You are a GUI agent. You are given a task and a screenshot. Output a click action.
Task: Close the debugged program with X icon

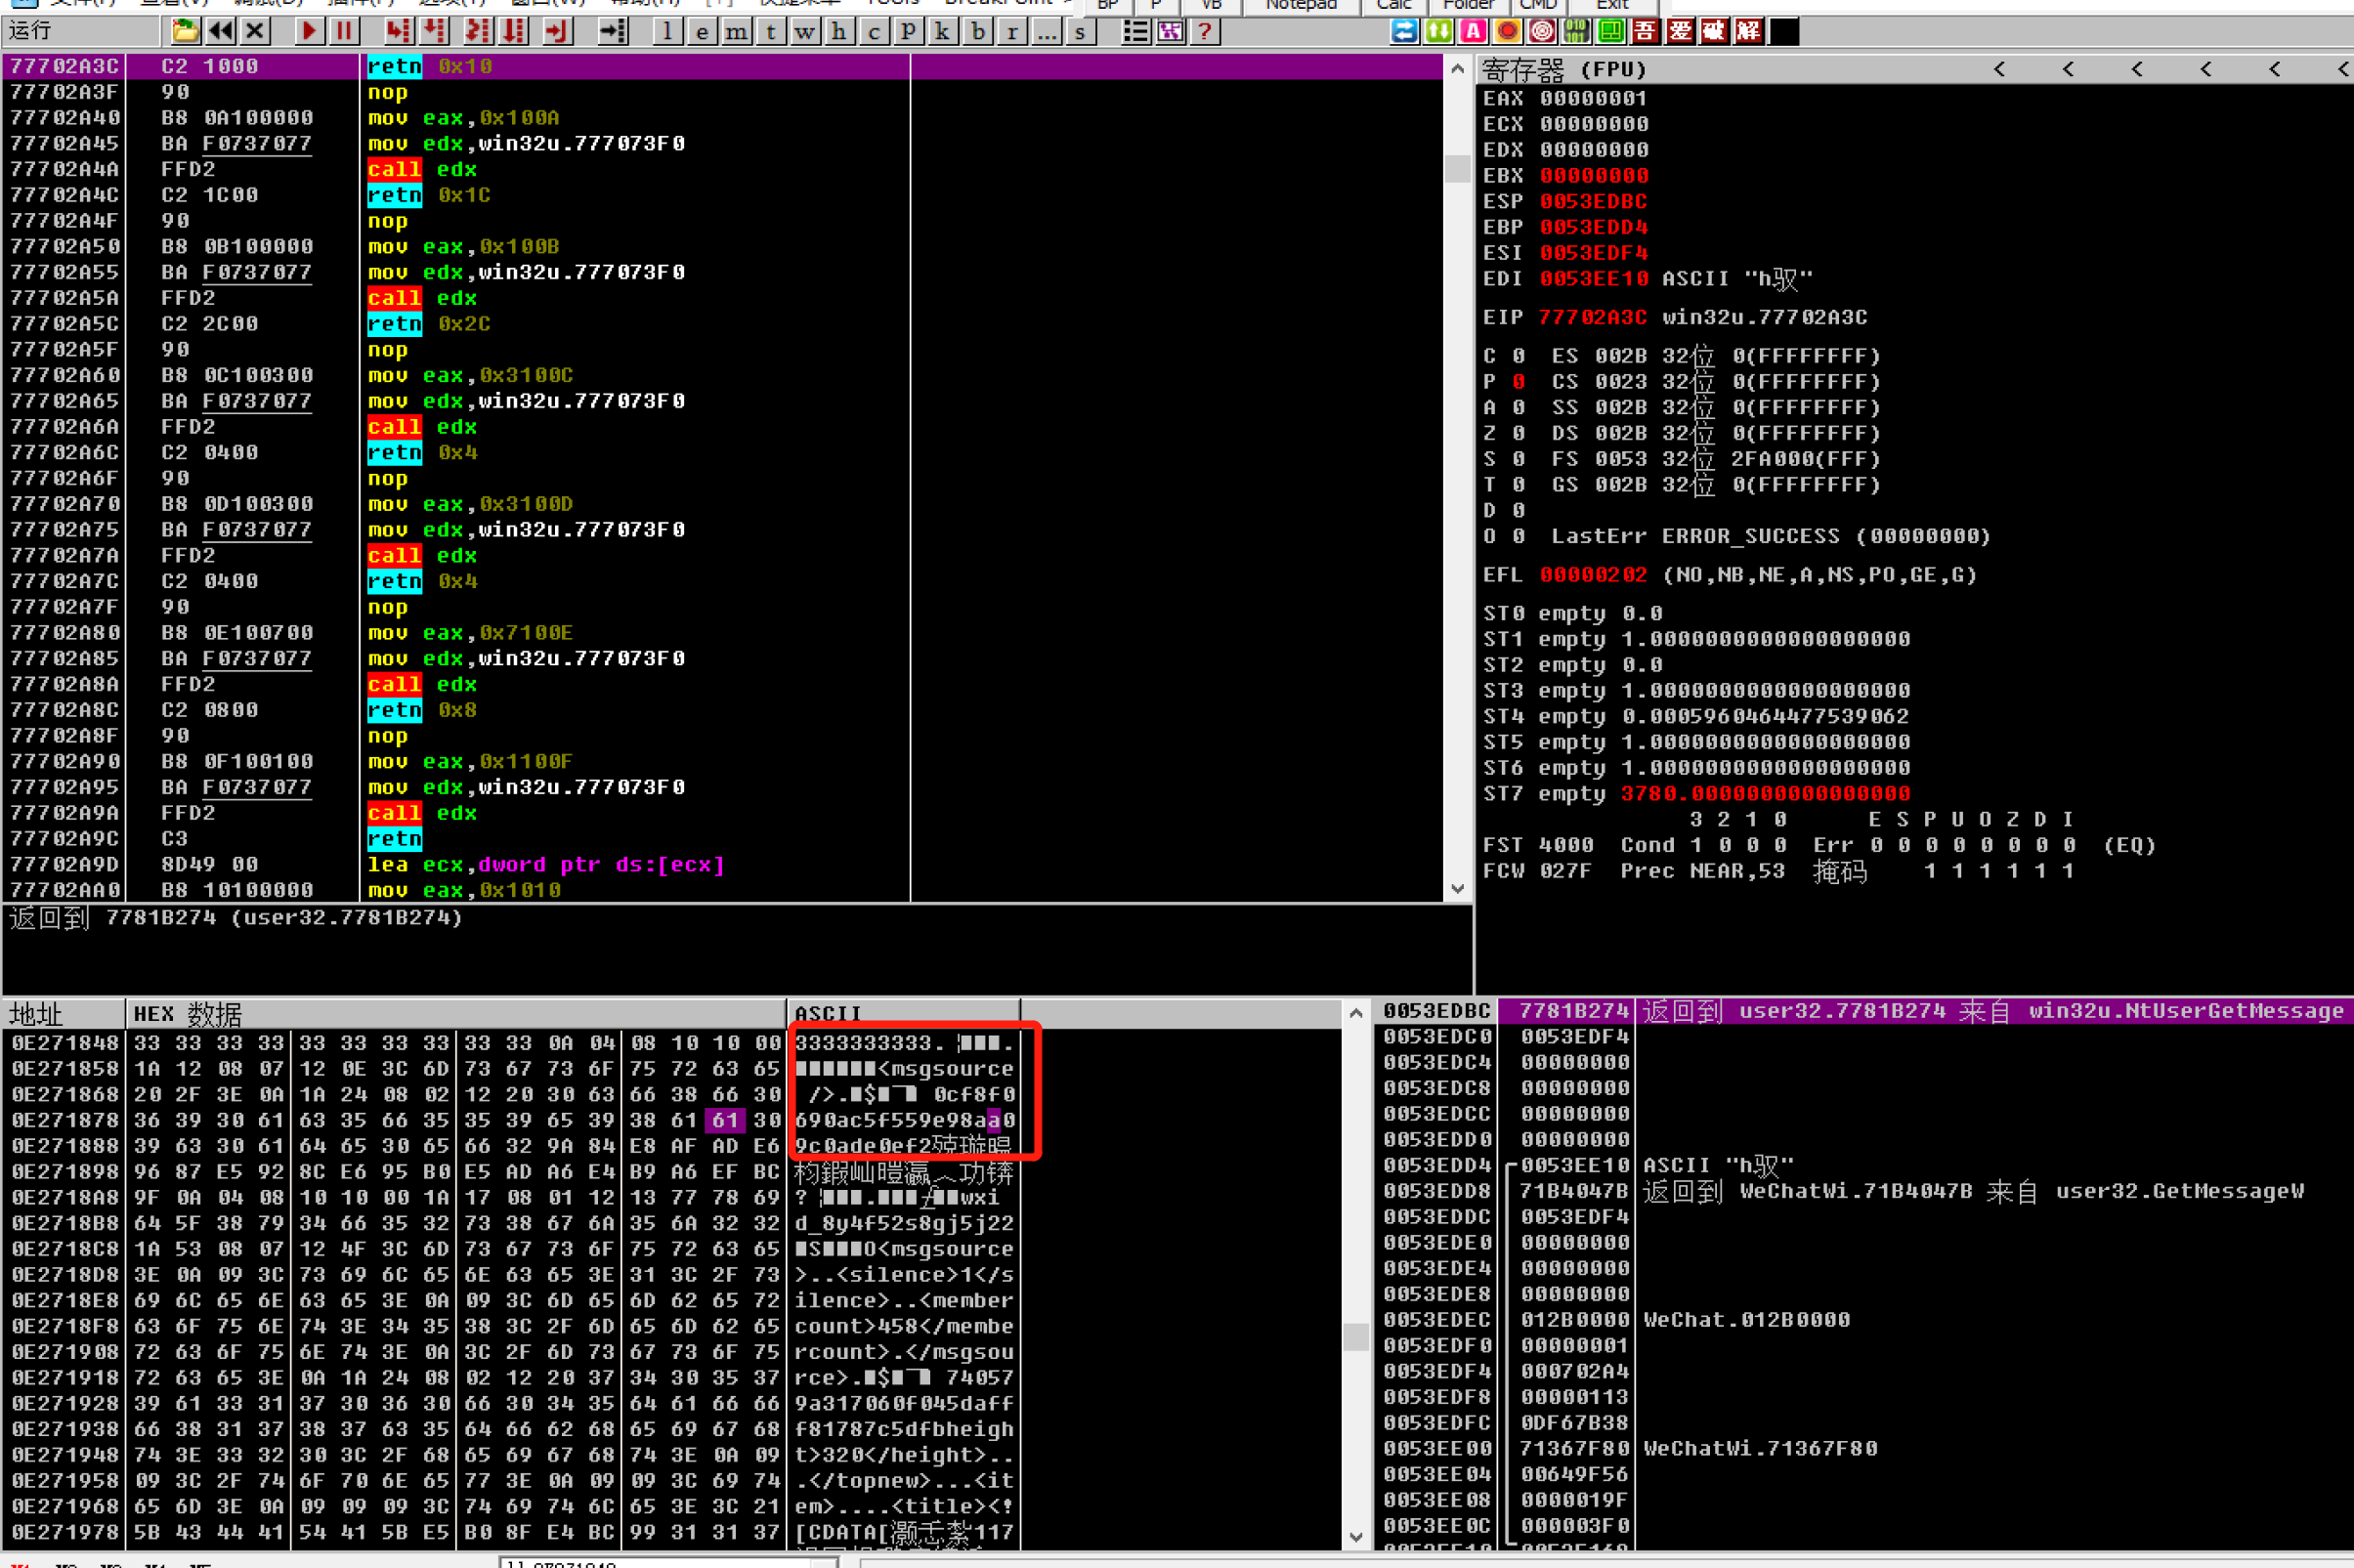(255, 31)
